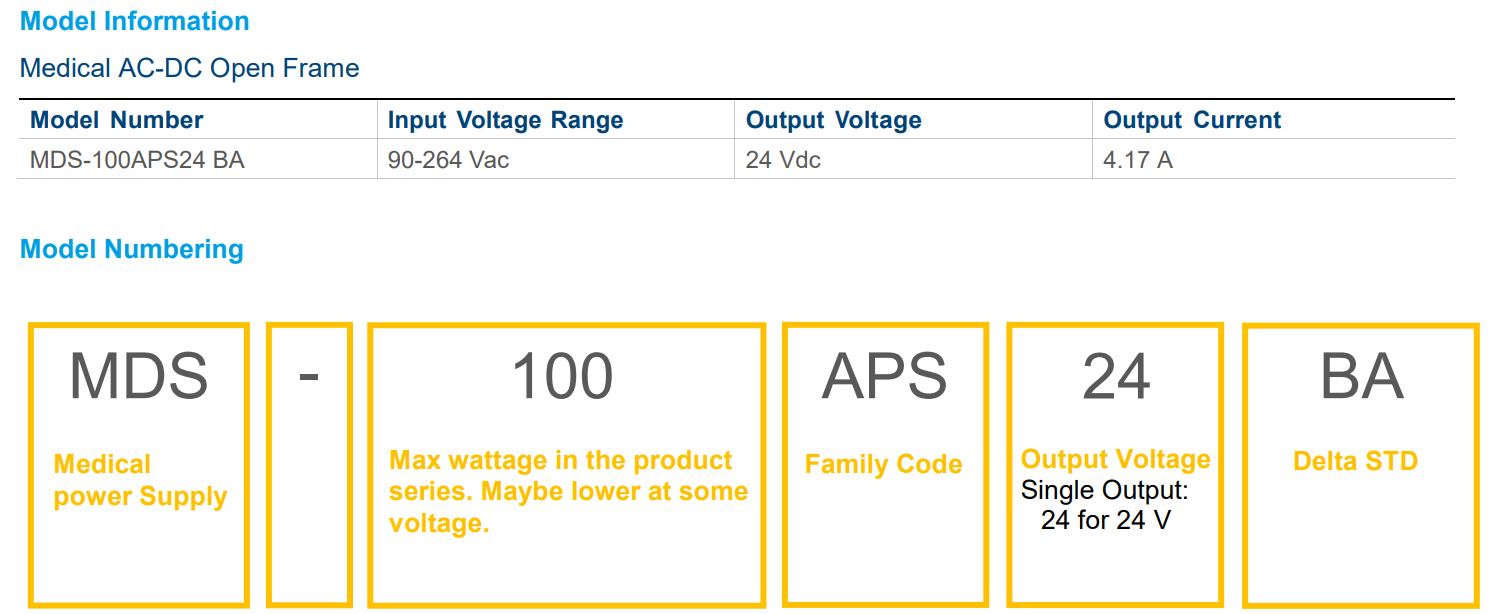
Task: Click the Input Voltage Range column header
Action: tap(505, 120)
